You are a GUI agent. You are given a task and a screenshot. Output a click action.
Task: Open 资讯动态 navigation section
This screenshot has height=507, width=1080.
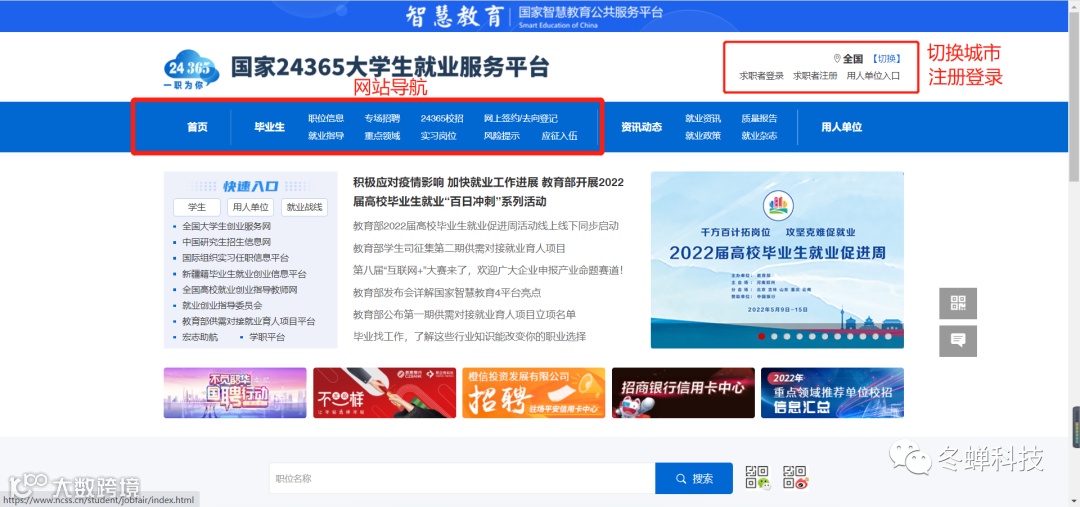(x=641, y=127)
